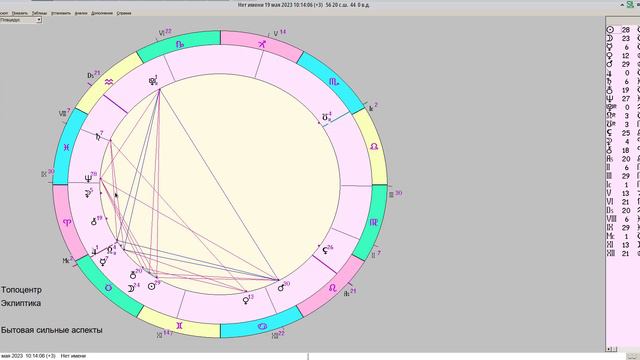Click the VI 22 house cusp label
This screenshot has width=640, height=360.
165,32
